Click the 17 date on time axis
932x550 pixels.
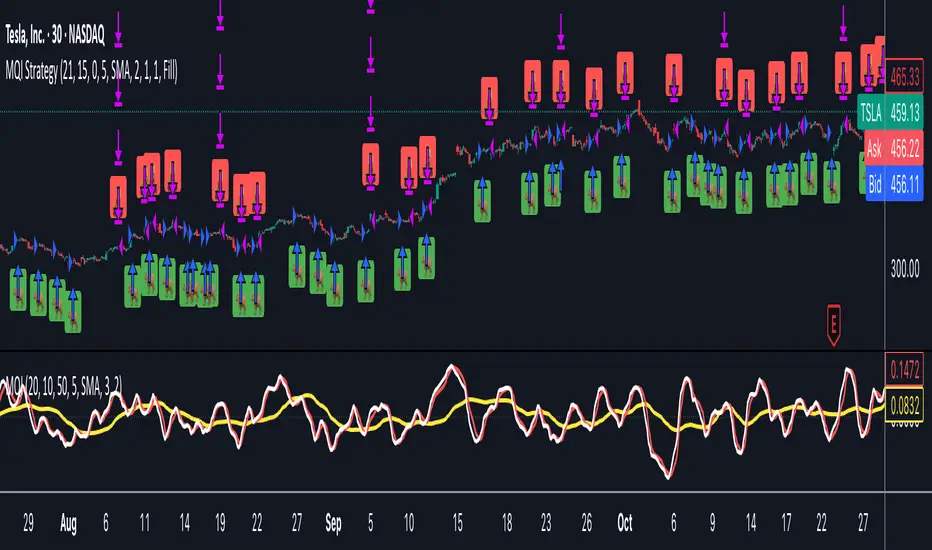point(786,523)
